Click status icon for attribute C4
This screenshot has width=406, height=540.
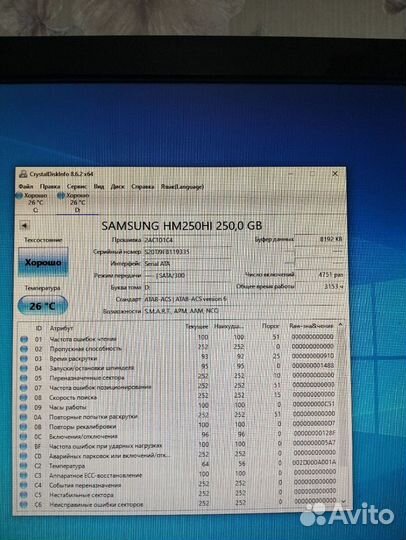coord(24,485)
